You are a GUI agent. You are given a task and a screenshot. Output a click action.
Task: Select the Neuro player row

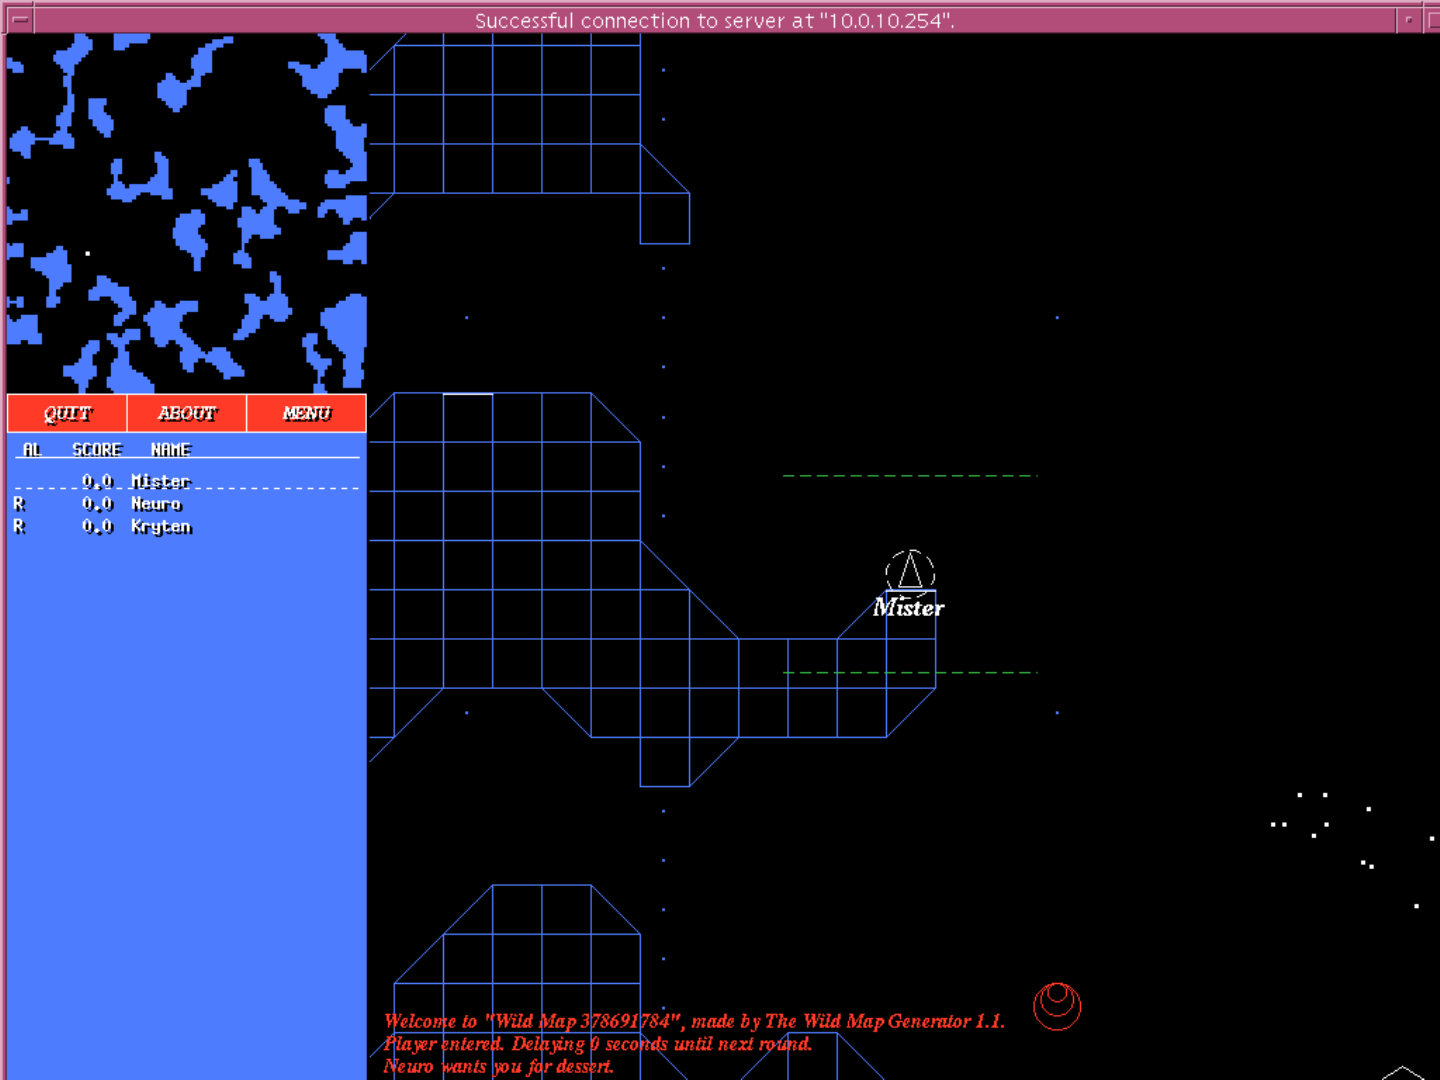[x=187, y=504]
